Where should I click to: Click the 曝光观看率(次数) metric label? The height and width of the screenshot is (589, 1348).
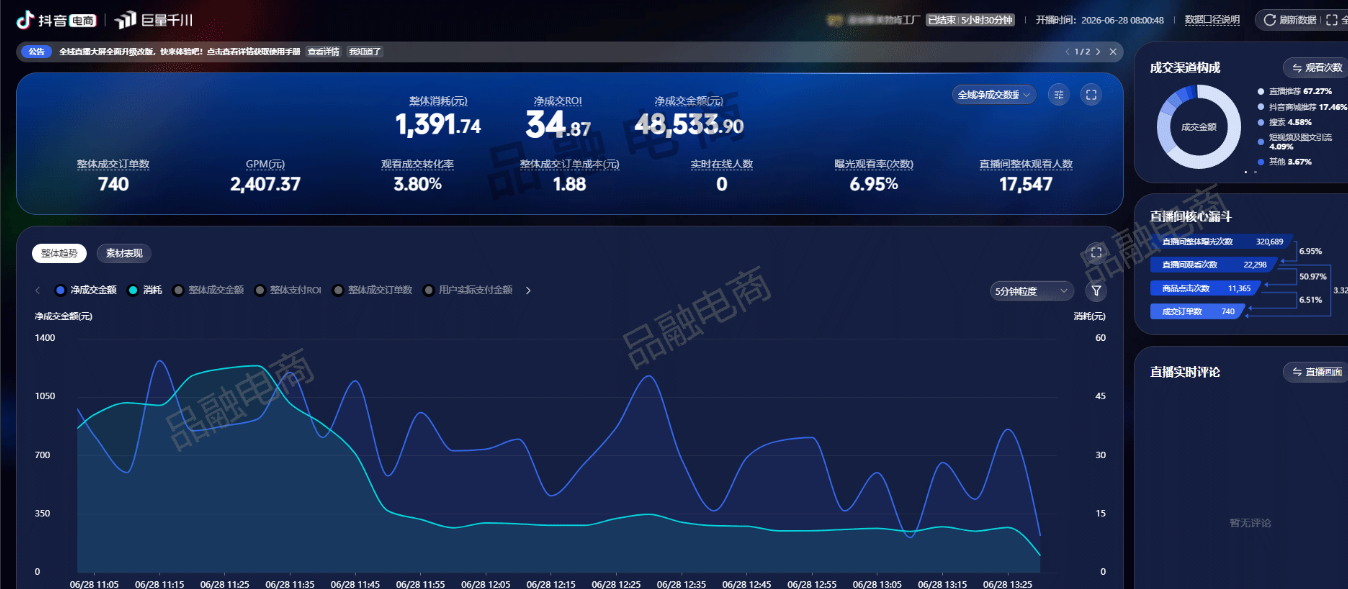pos(873,164)
